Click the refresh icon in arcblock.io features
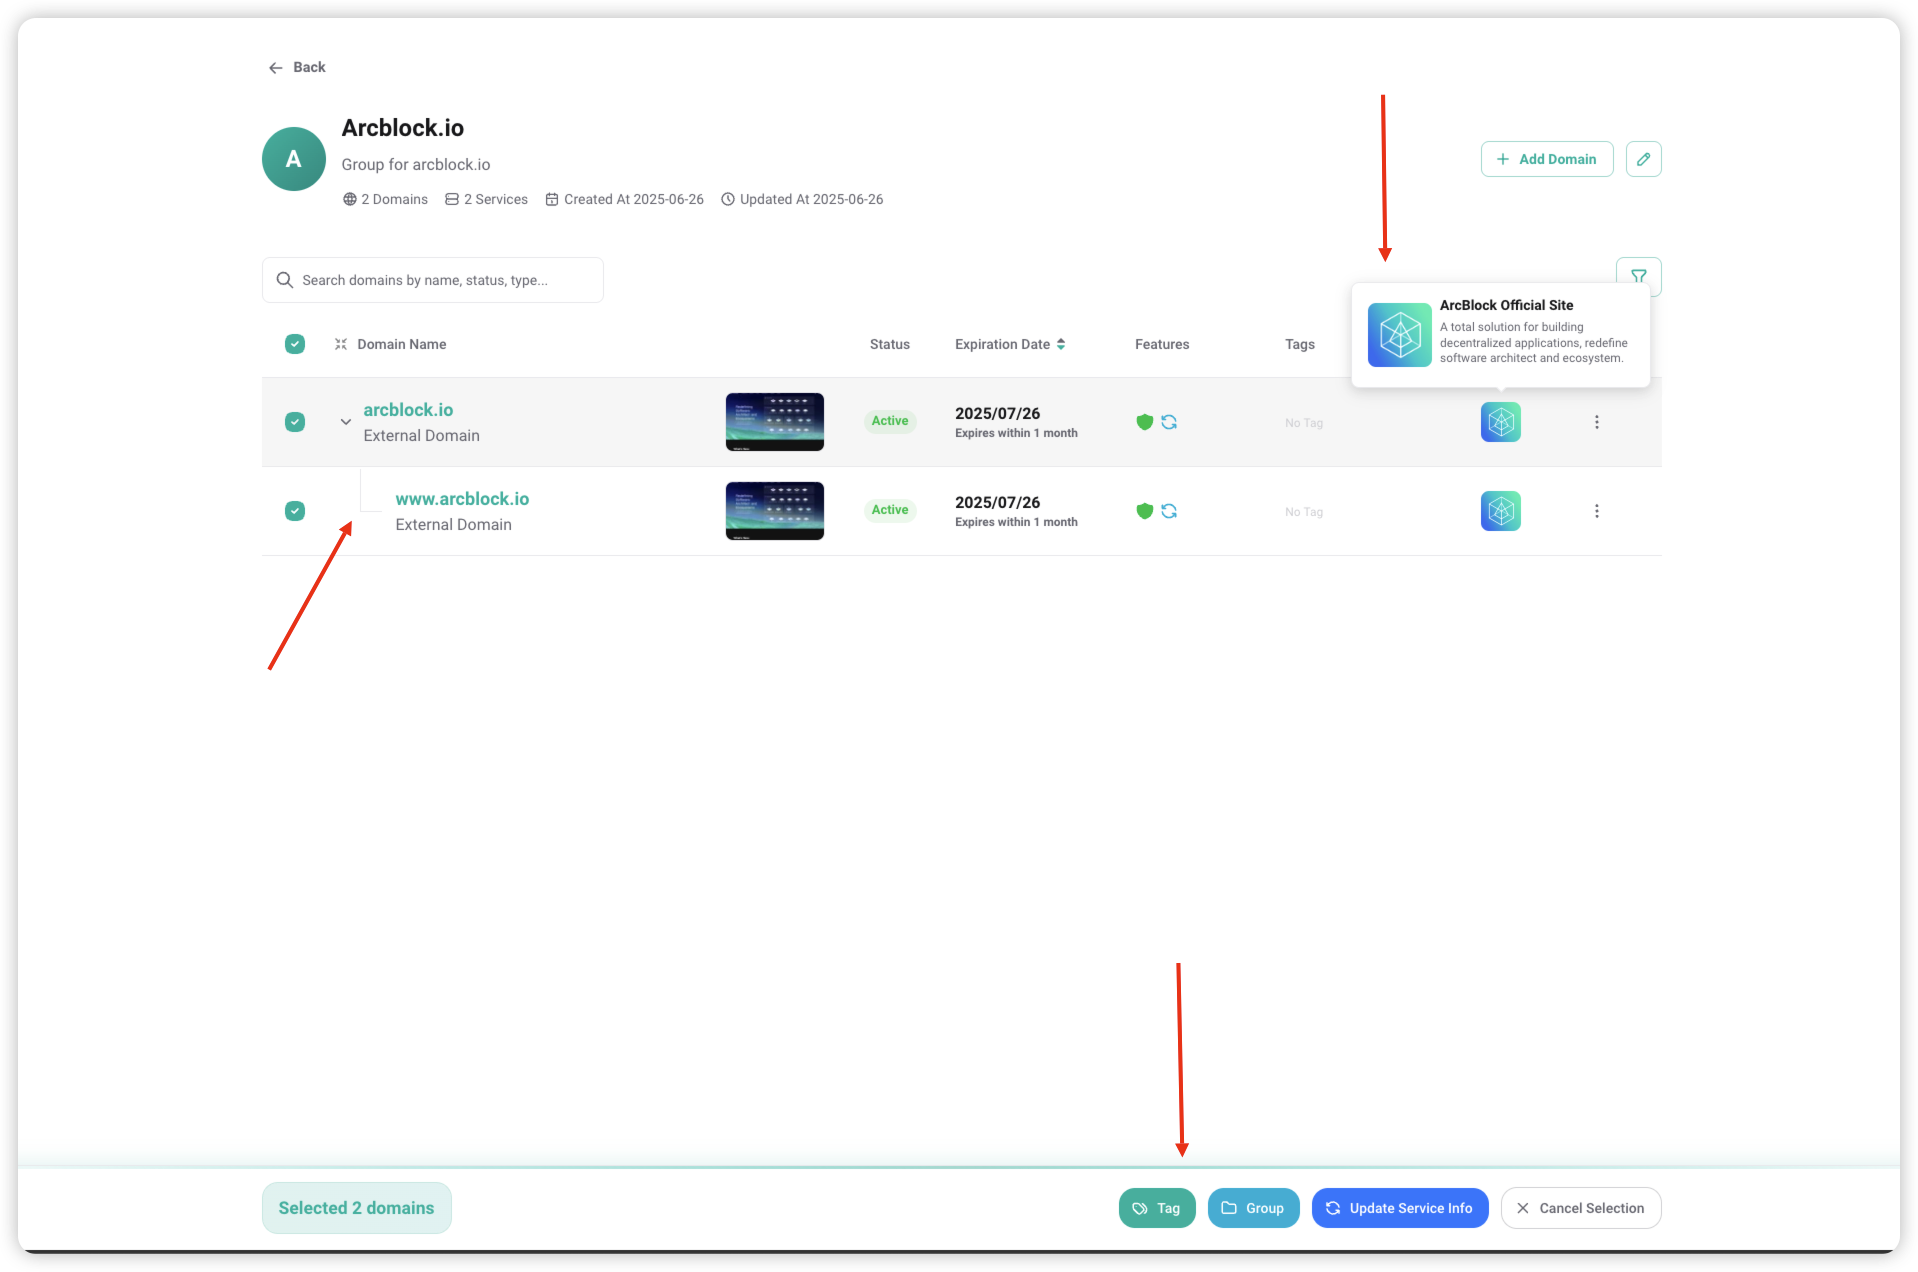Viewport: 1918px width, 1272px height. tap(1169, 422)
